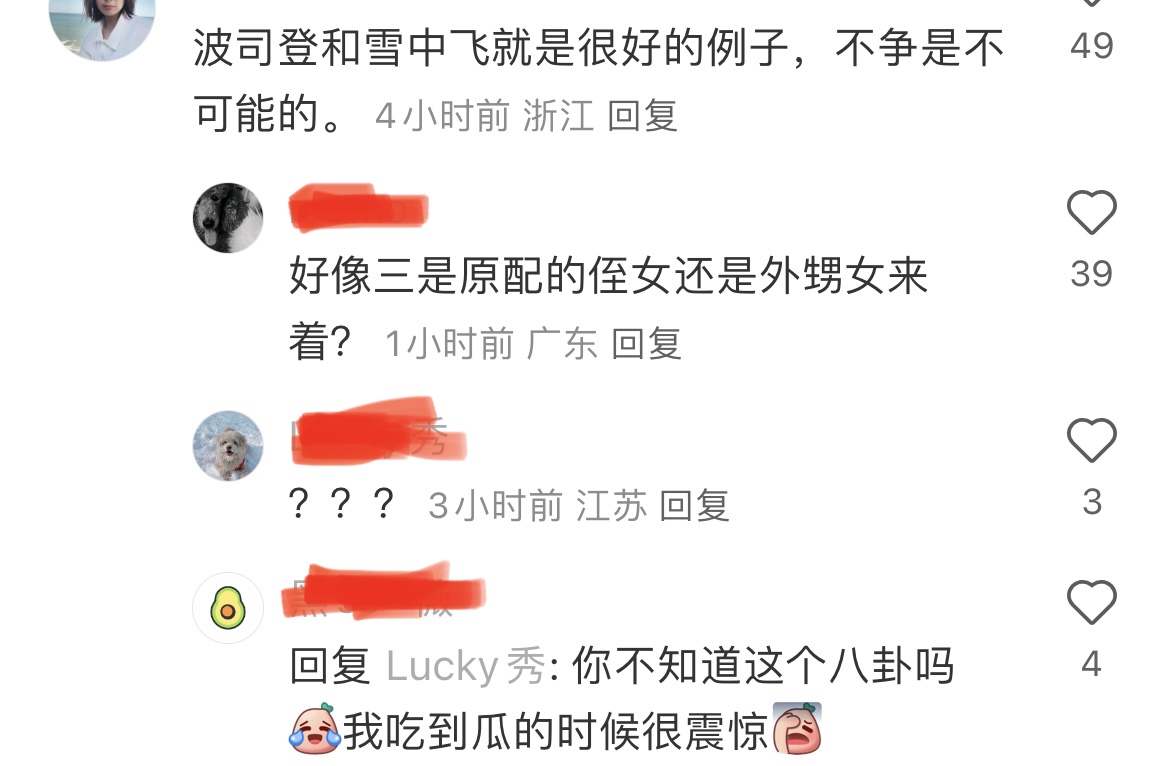Like the 你不知道这个八卦吗 reply
The width and height of the screenshot is (1170, 766).
[x=1091, y=602]
